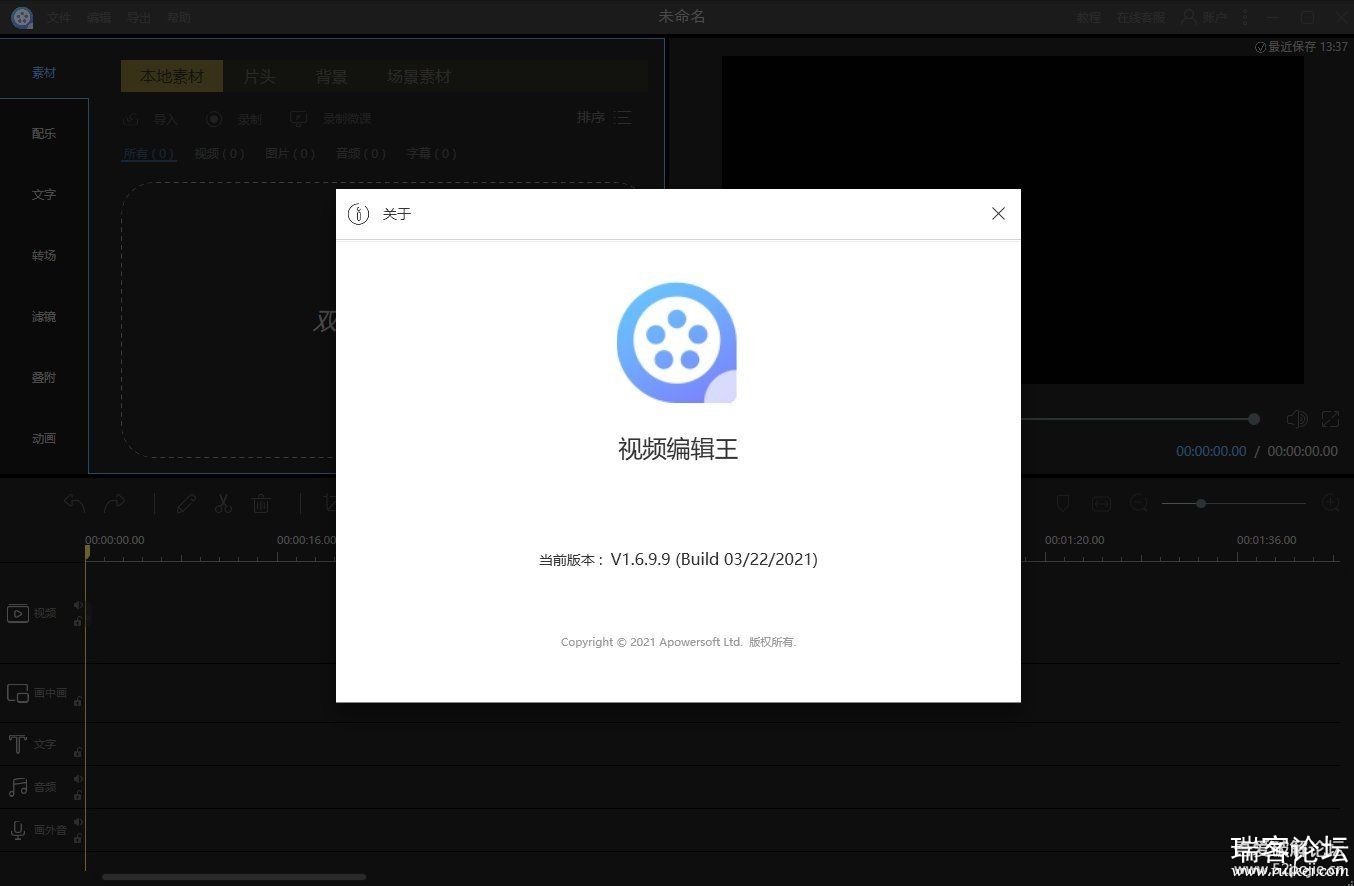Select 素材 in the left sidebar
The image size is (1354, 886).
pyautogui.click(x=44, y=72)
